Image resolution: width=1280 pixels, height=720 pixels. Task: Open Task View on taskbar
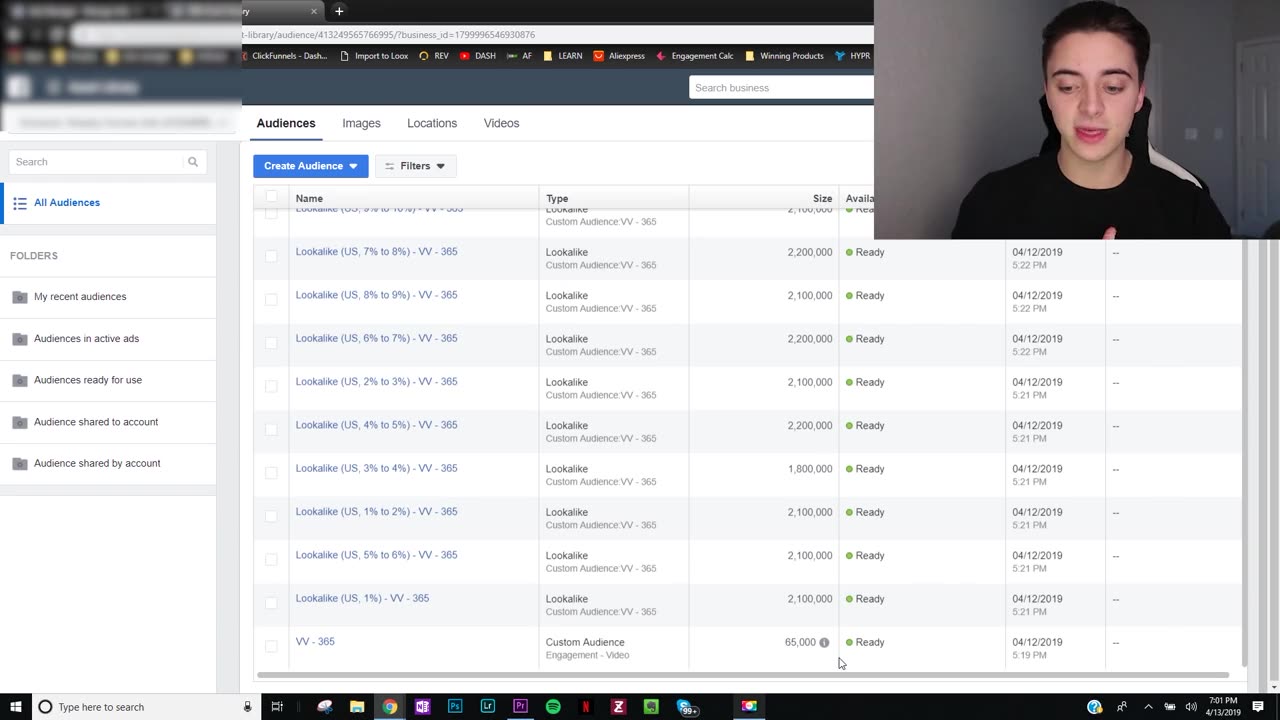point(277,707)
